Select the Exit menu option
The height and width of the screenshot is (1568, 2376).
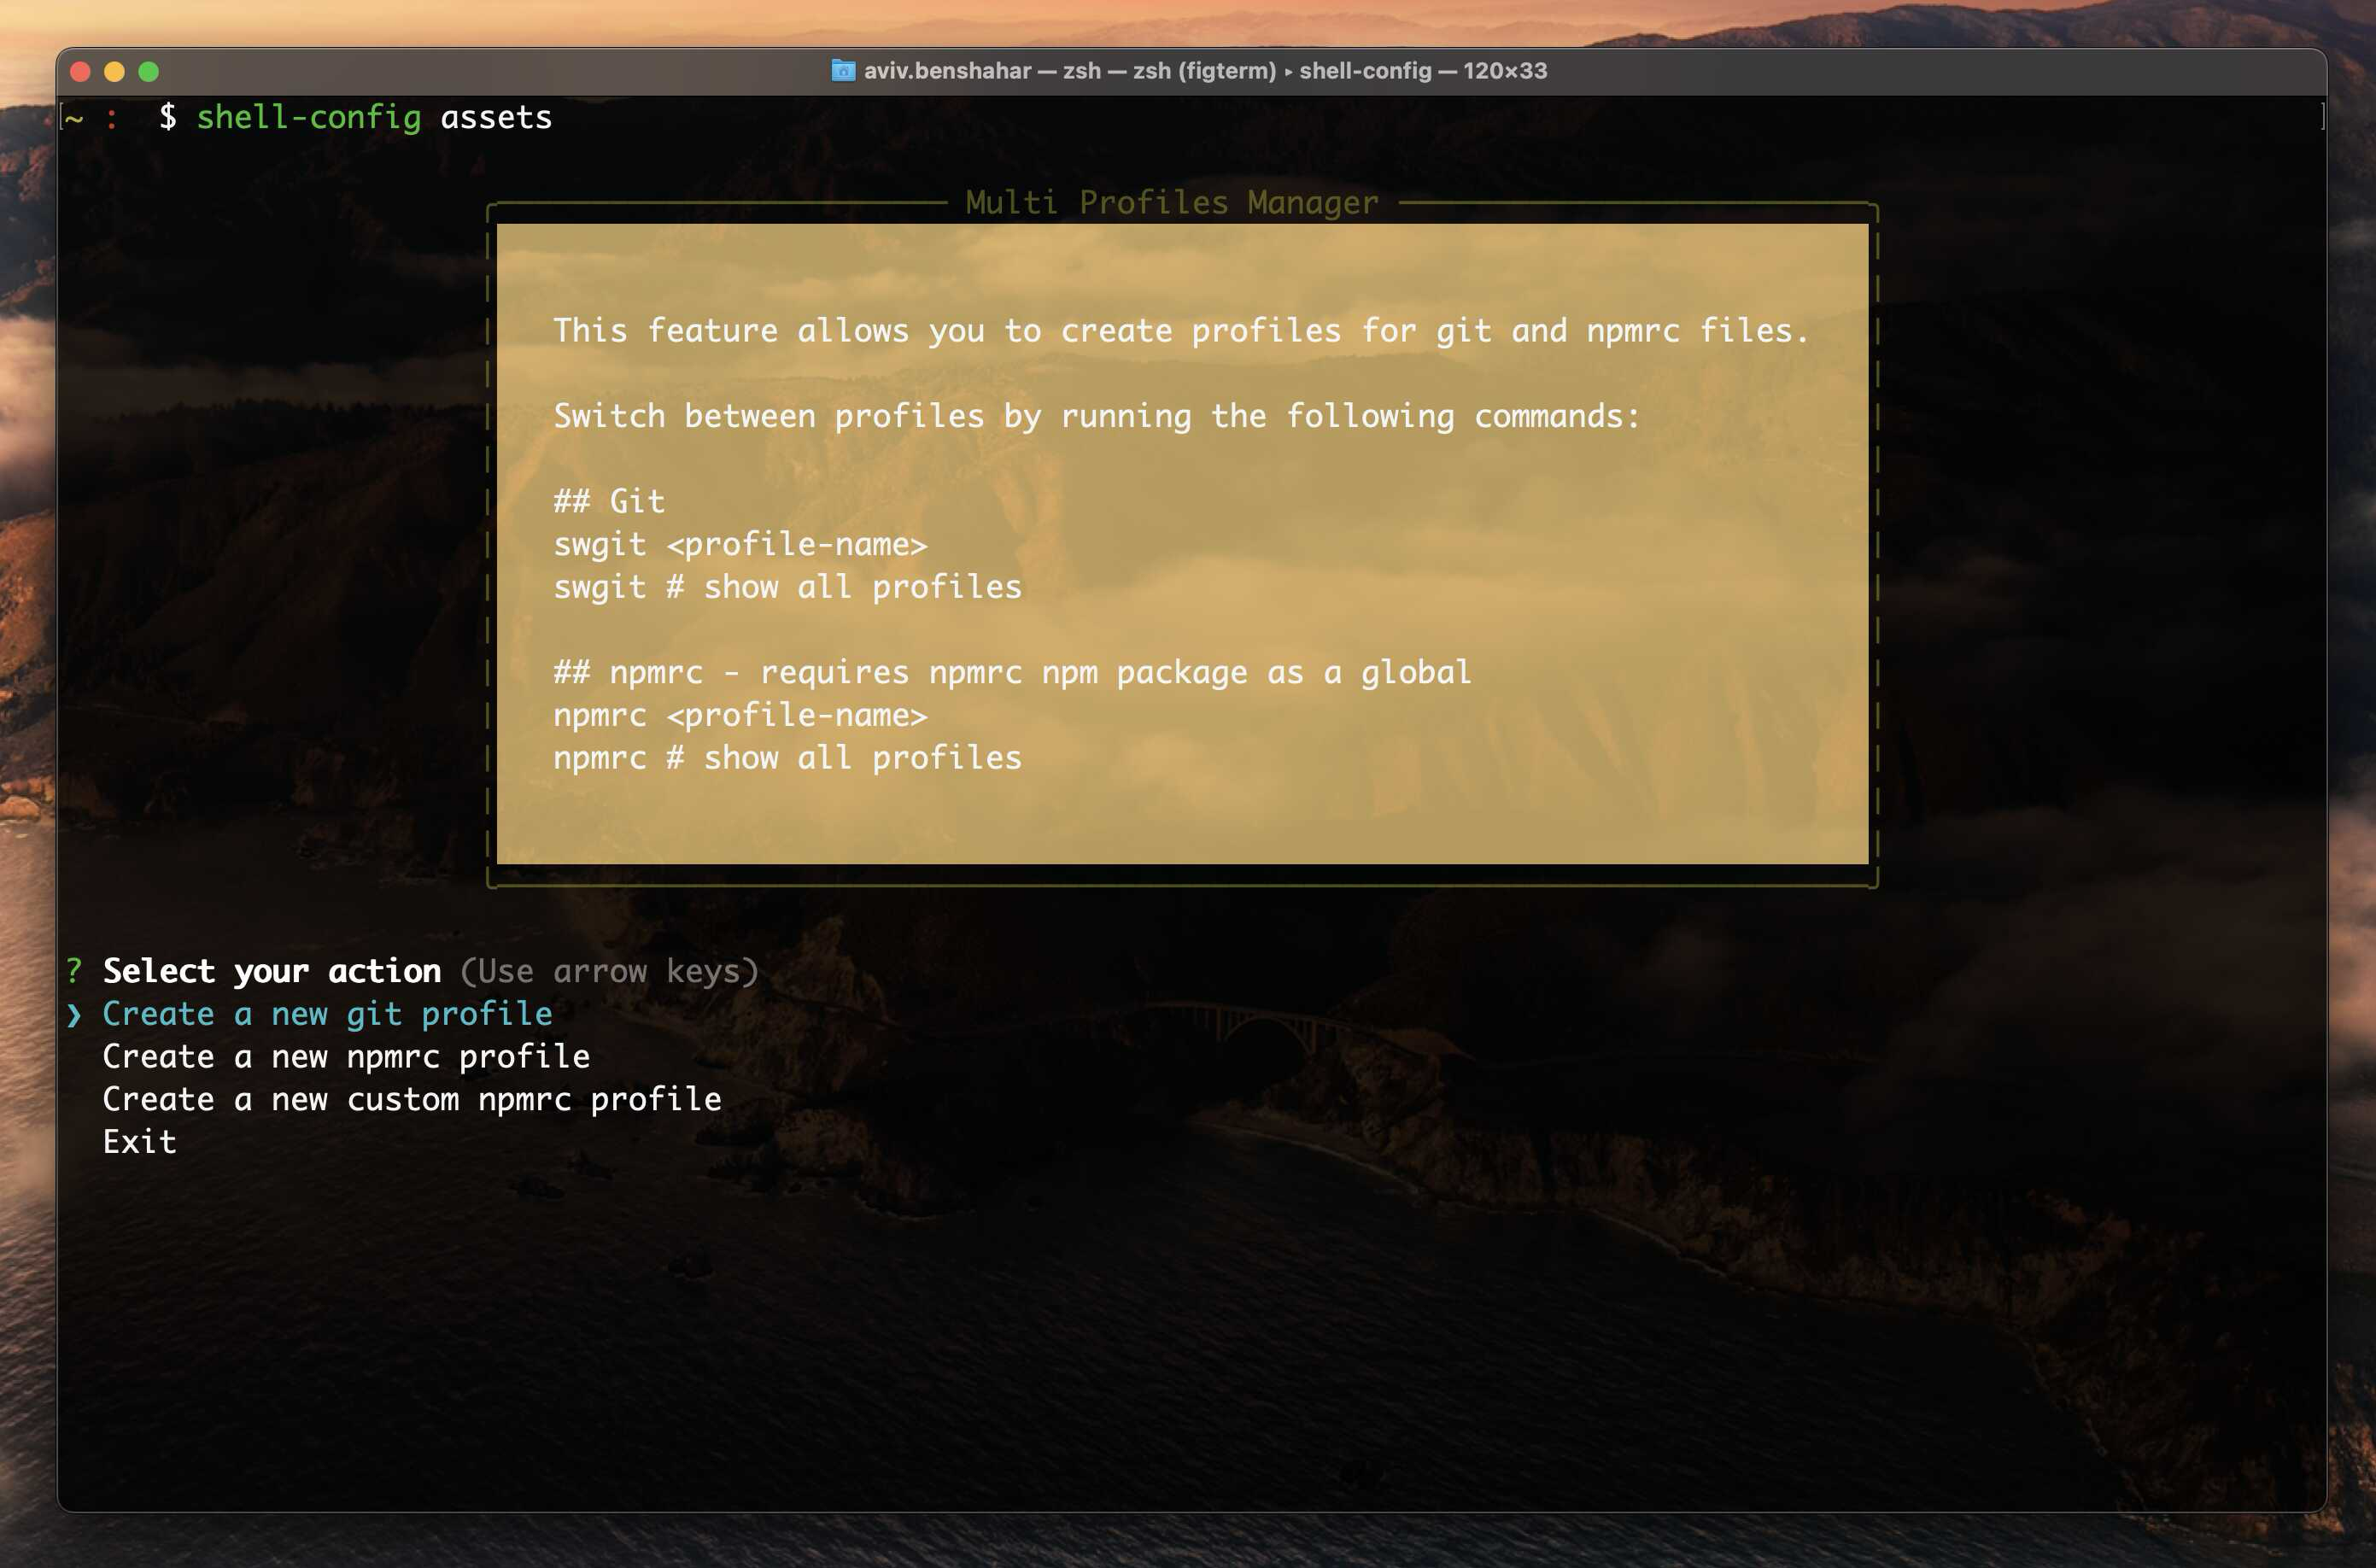140,1142
